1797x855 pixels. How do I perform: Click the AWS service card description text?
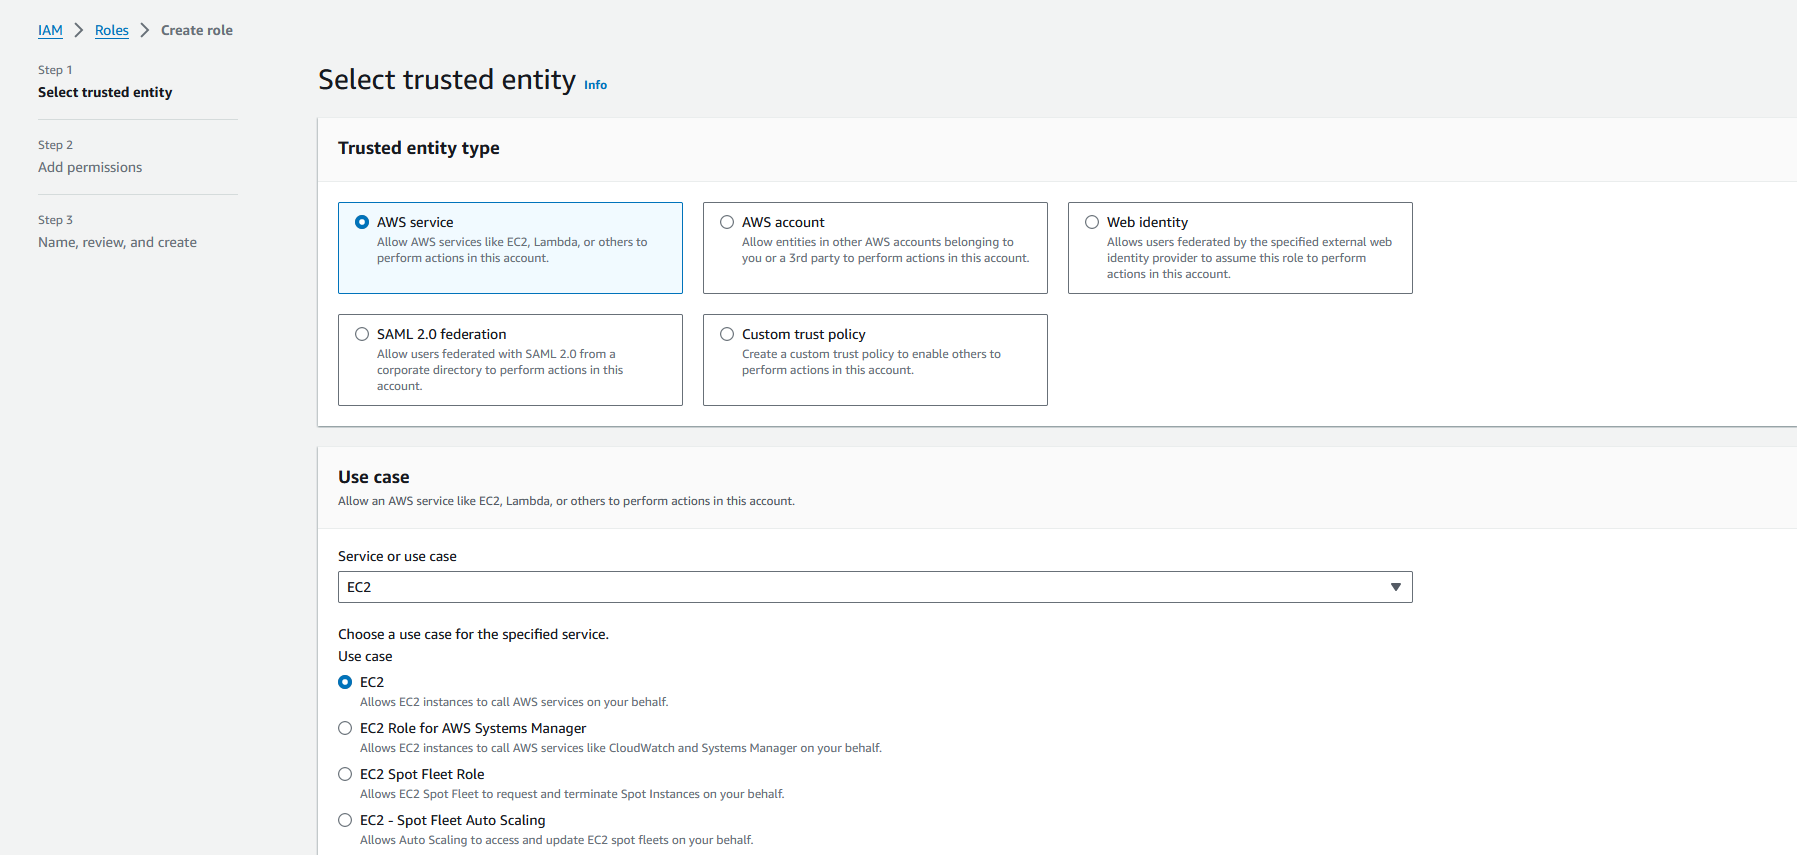[x=512, y=250]
